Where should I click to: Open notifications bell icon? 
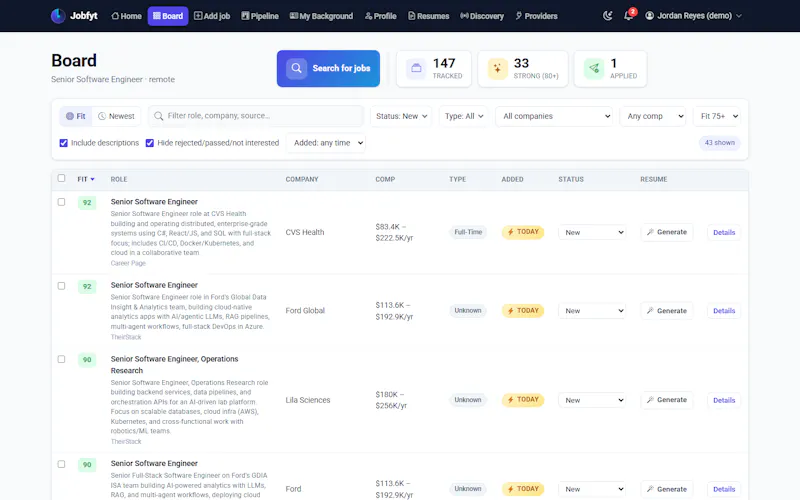(629, 16)
